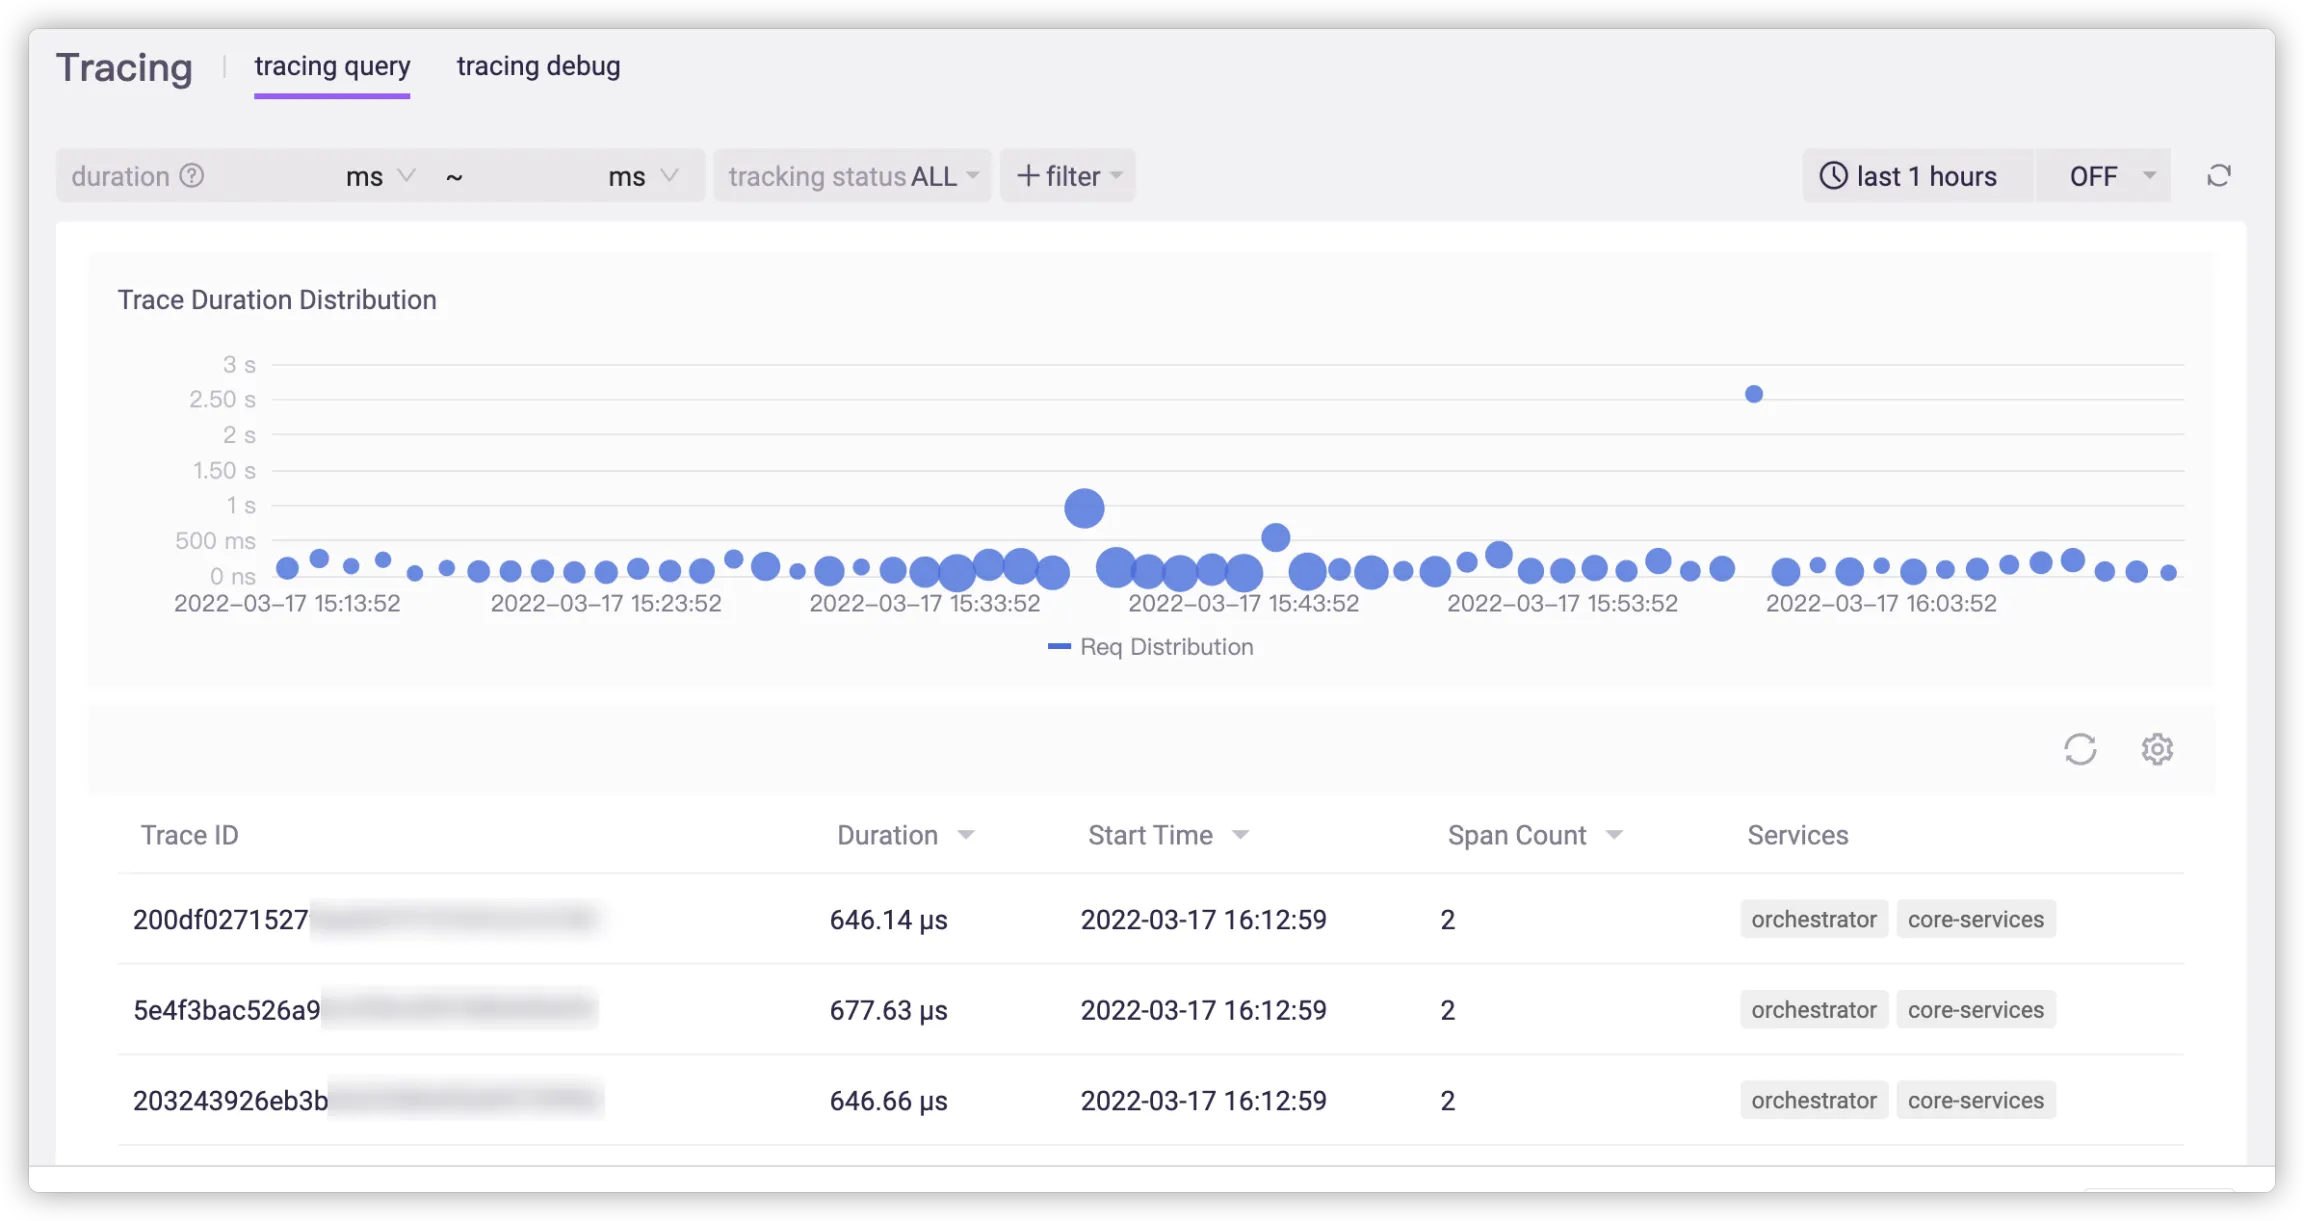Viewport: 2304px width, 1221px height.
Task: Toggle Req Distribution legend series
Action: [x=1150, y=647]
